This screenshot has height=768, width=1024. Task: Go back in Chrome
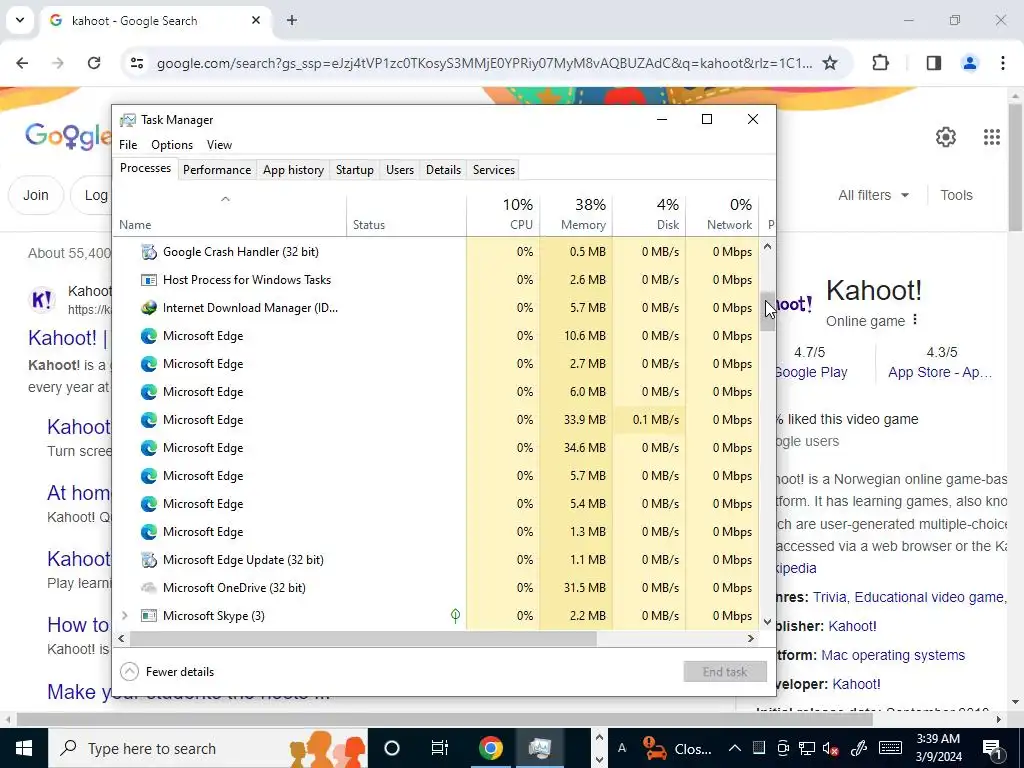(x=22, y=63)
